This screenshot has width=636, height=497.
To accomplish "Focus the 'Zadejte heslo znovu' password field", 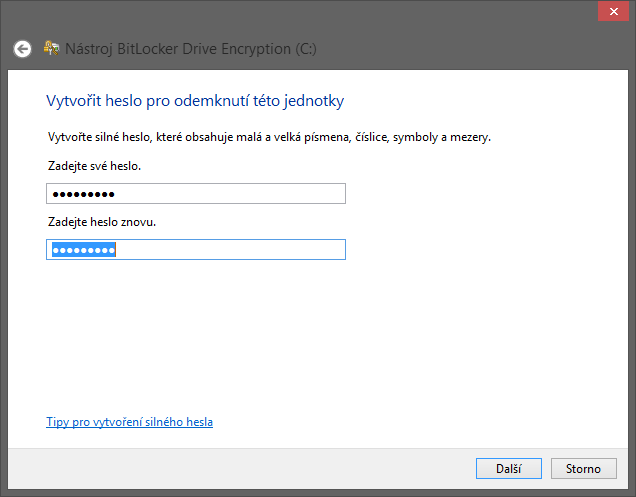I will [x=196, y=250].
